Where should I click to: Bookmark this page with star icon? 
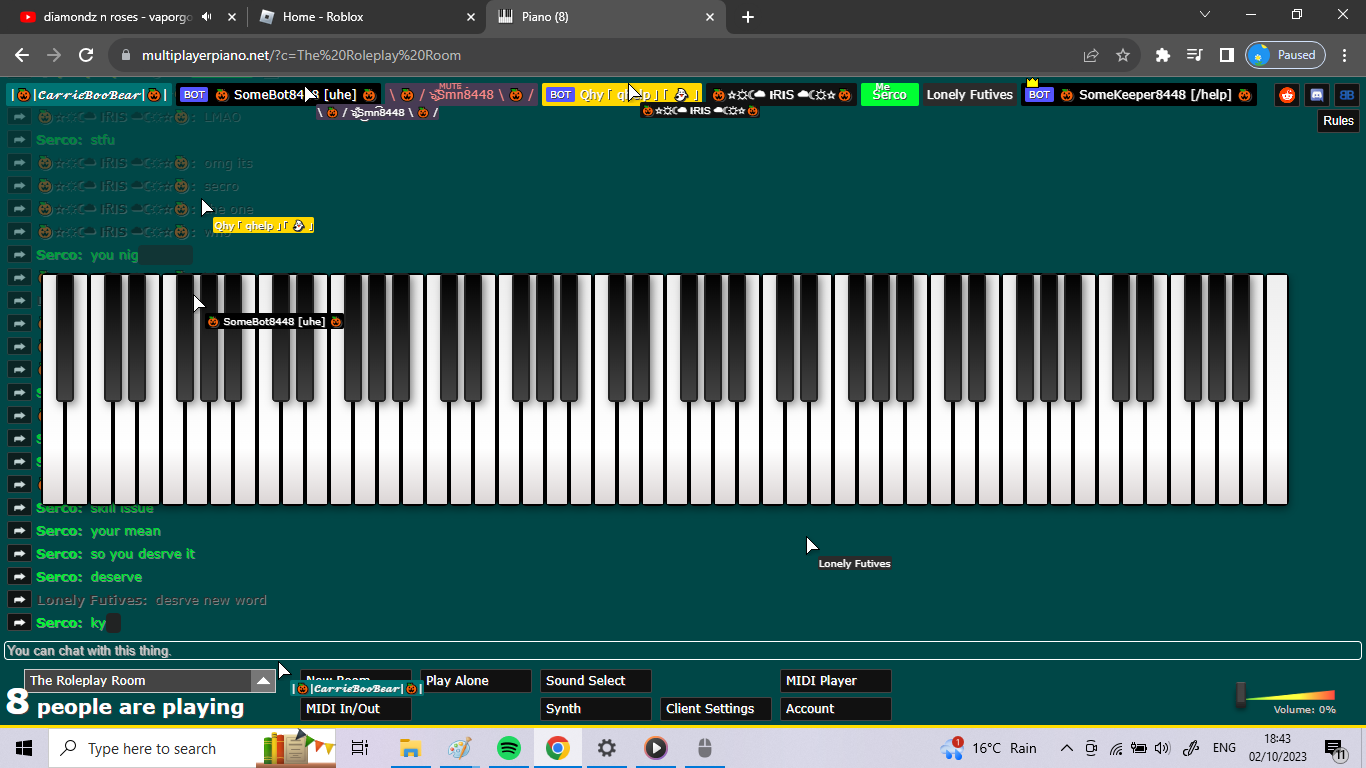pos(1122,55)
